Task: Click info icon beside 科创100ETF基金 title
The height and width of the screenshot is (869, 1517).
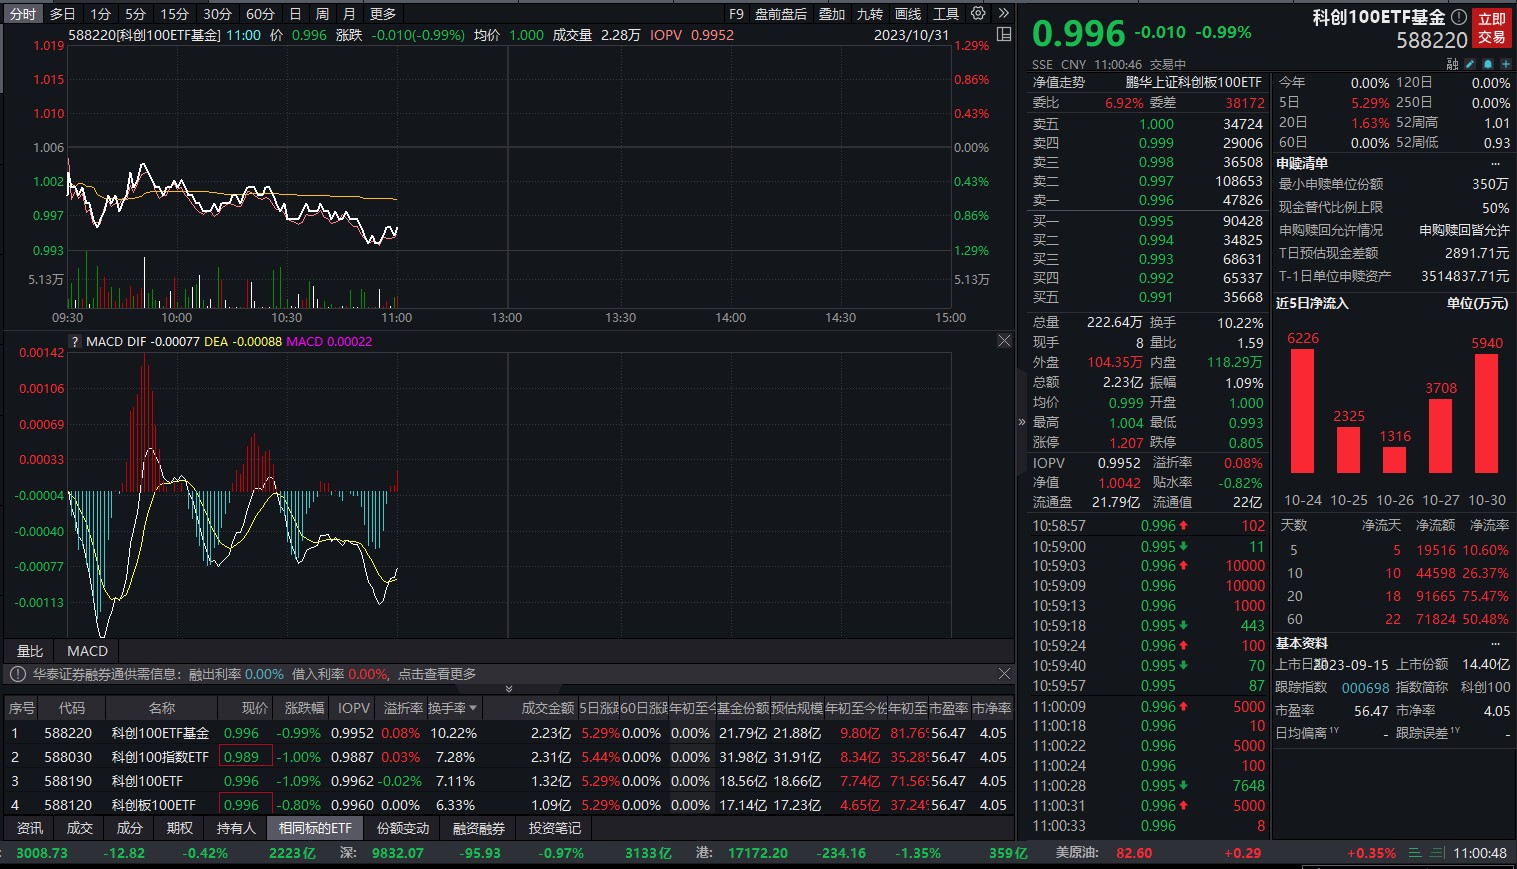Action: [x=1458, y=17]
